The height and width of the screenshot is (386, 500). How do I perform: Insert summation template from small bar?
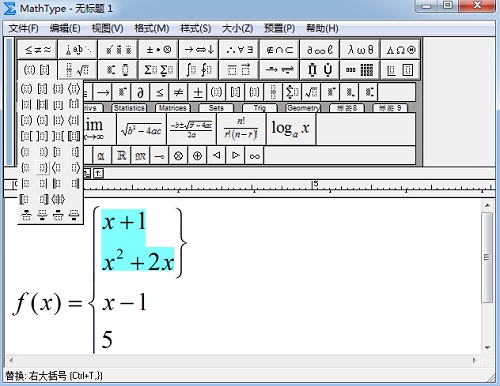(x=292, y=92)
